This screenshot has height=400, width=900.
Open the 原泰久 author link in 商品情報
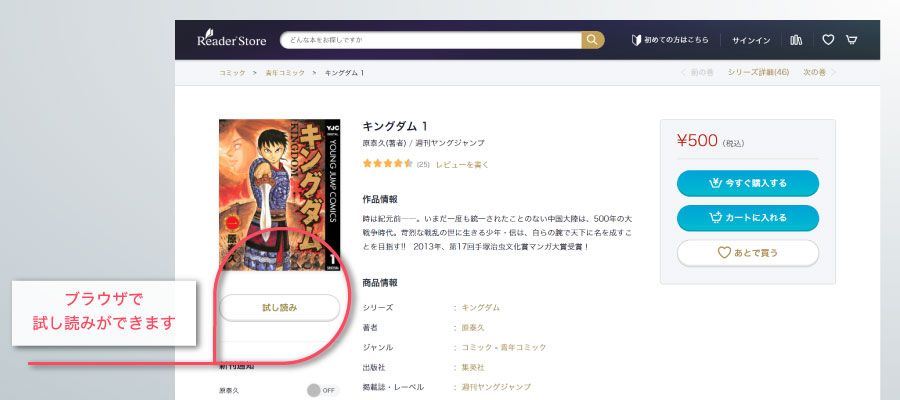click(473, 328)
